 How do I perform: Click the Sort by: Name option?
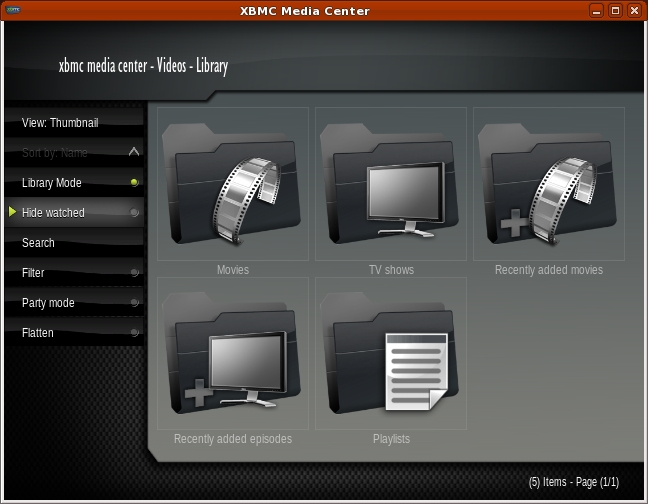(x=55, y=153)
